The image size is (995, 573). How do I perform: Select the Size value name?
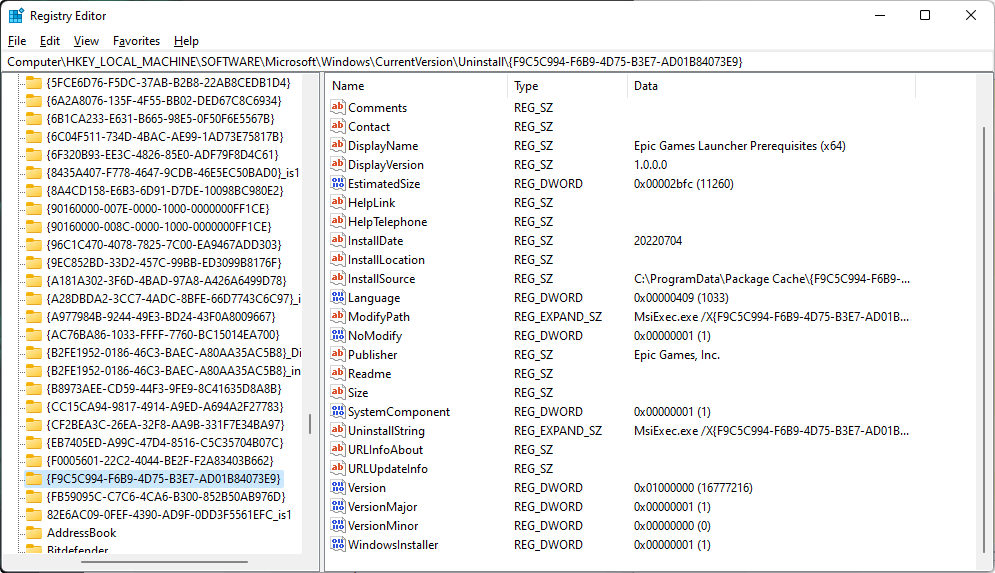coord(358,393)
